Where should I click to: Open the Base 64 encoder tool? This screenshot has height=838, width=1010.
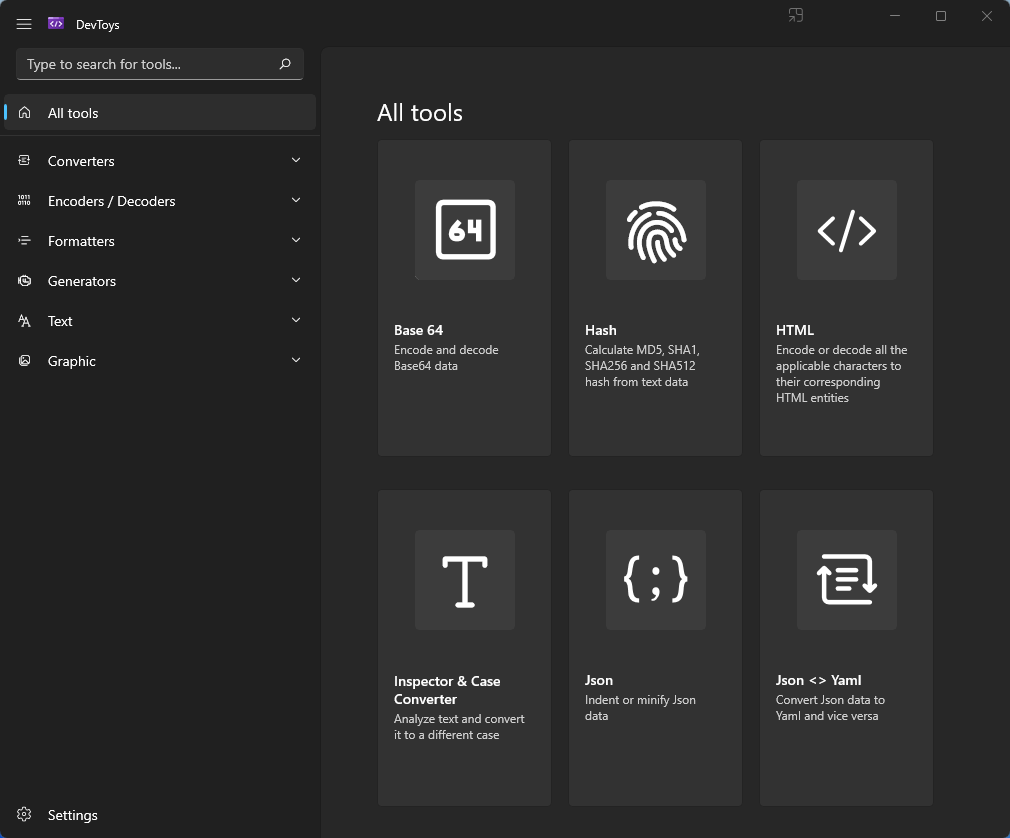(x=463, y=297)
